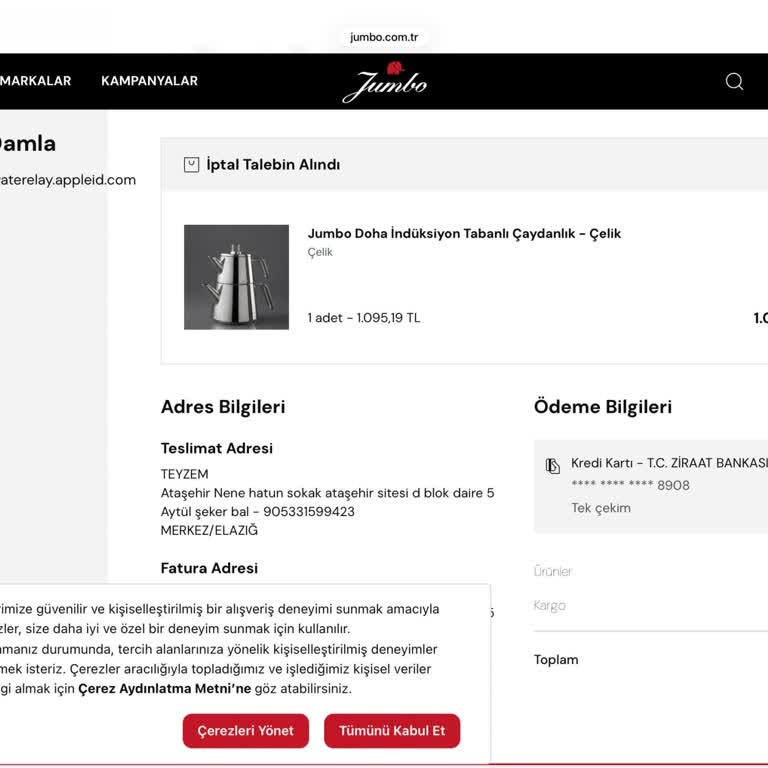
Task: Select the Teslimat Adresi heading
Action: coord(216,449)
